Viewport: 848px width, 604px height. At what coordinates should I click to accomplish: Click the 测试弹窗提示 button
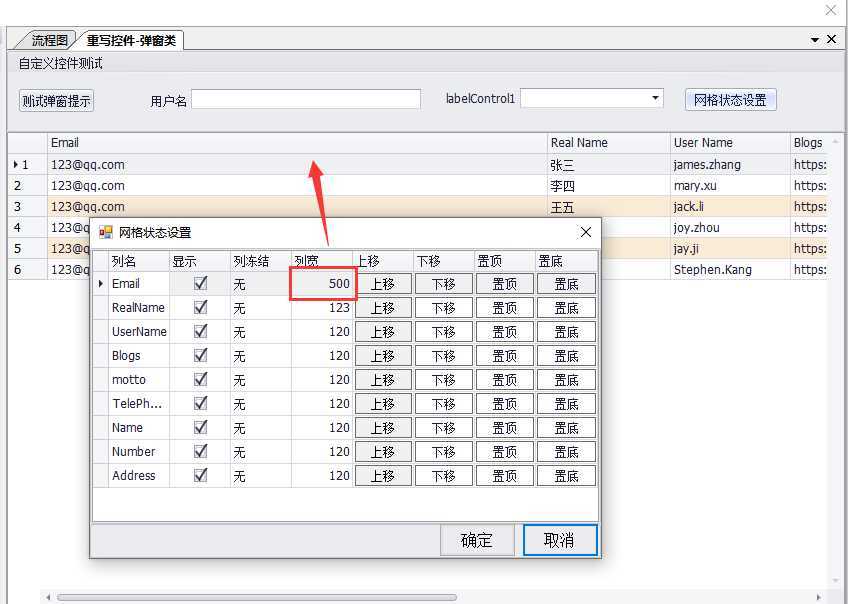pyautogui.click(x=56, y=101)
